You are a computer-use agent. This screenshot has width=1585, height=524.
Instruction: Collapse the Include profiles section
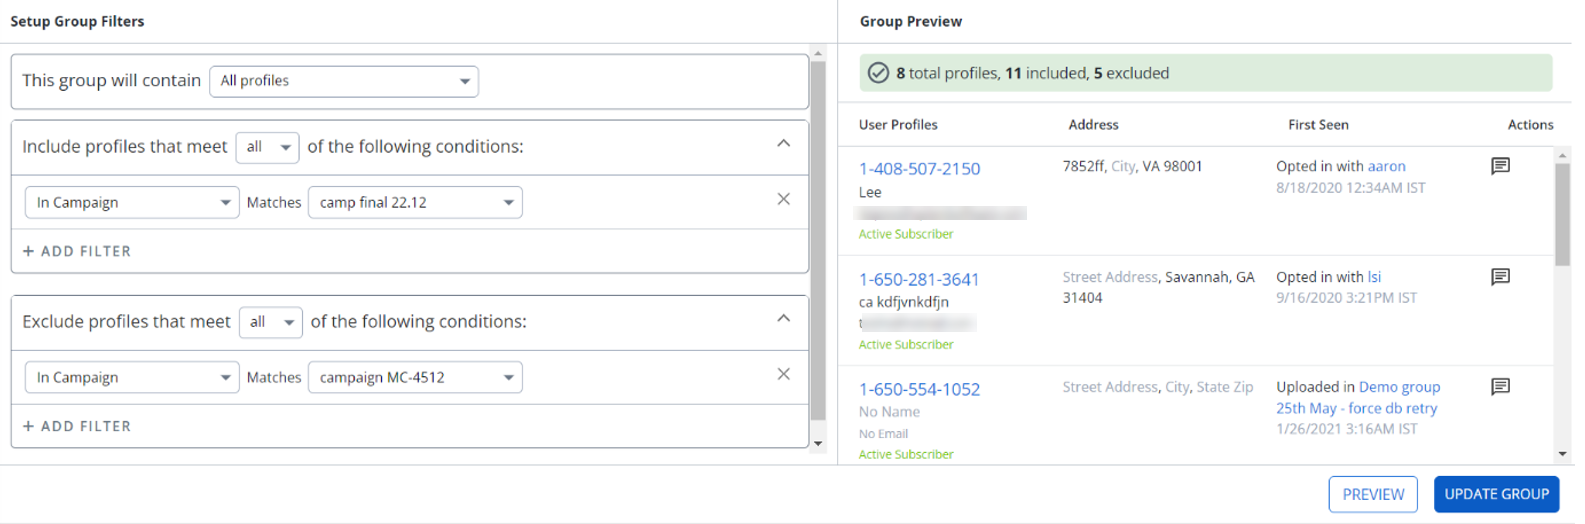(783, 144)
